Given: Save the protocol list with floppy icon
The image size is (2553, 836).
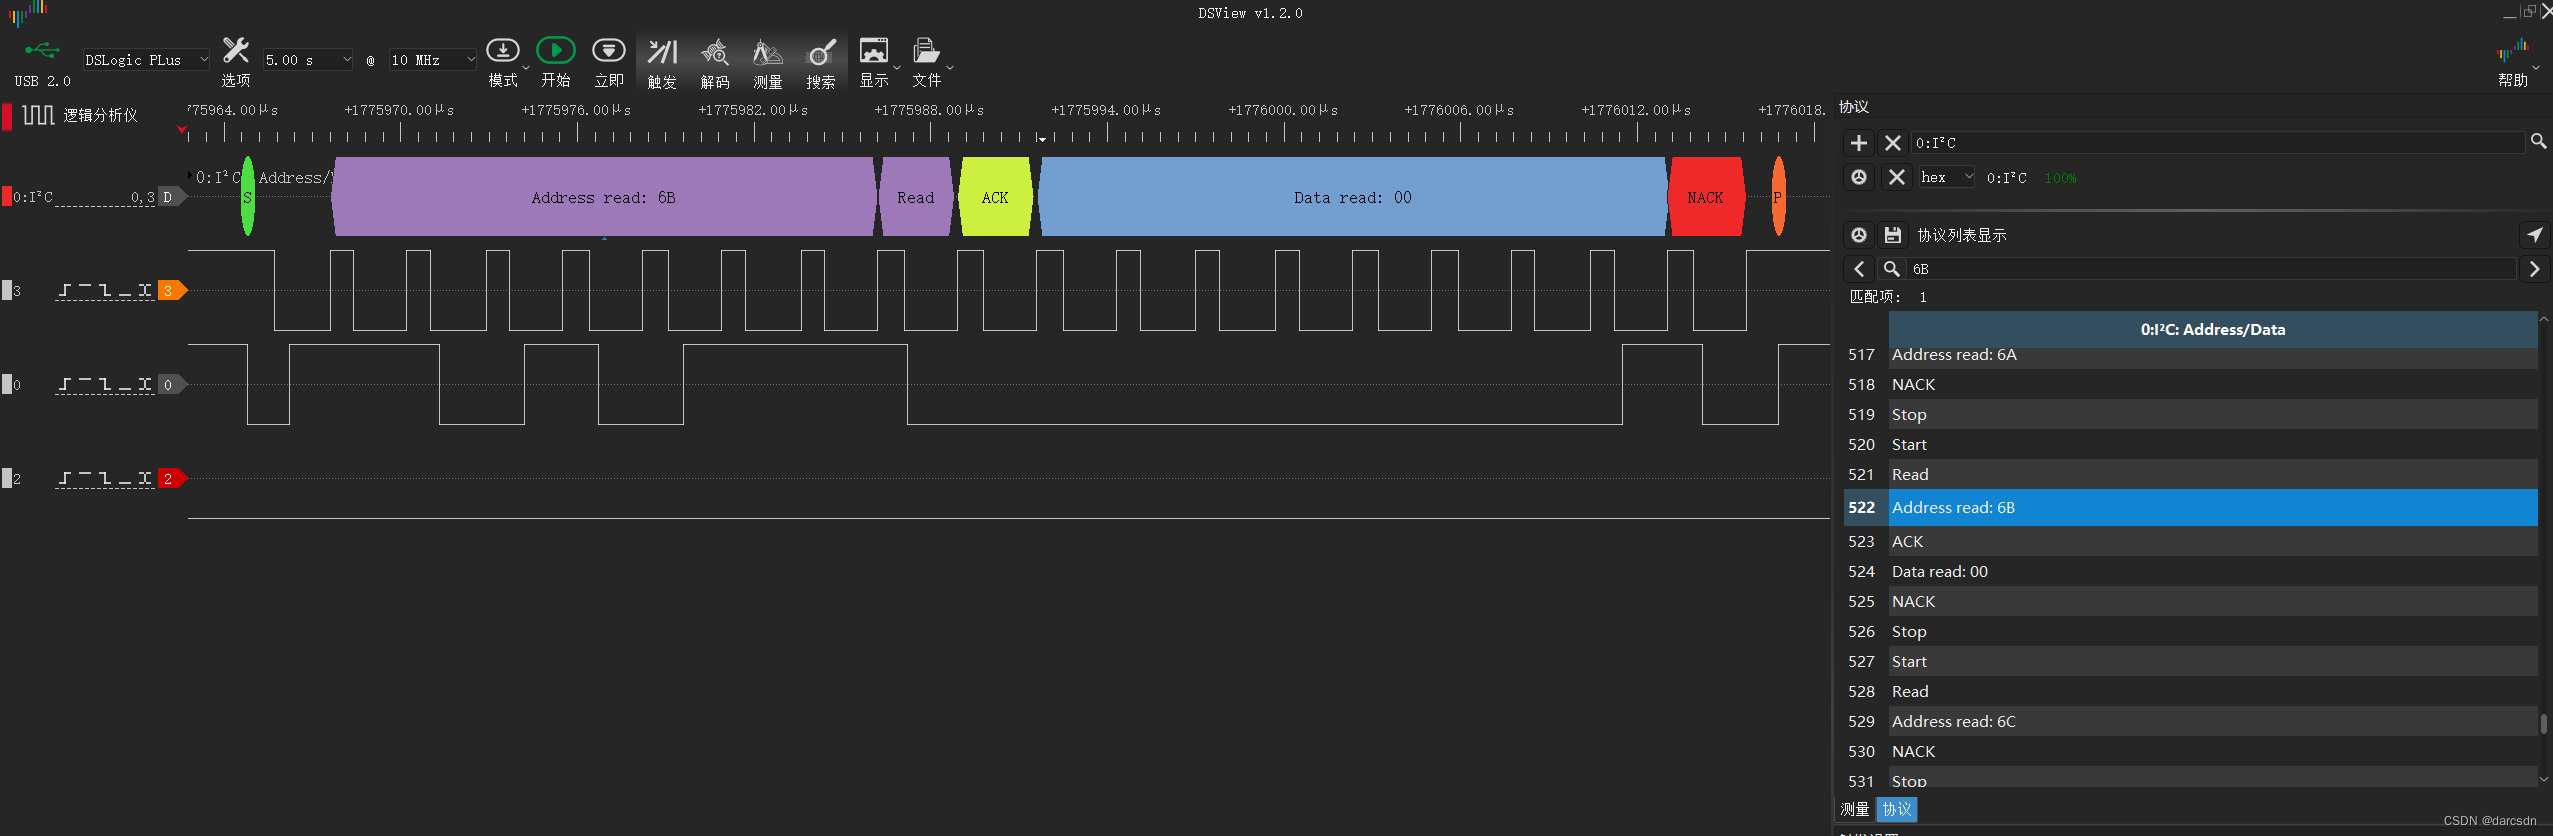Looking at the screenshot, I should tap(1892, 235).
